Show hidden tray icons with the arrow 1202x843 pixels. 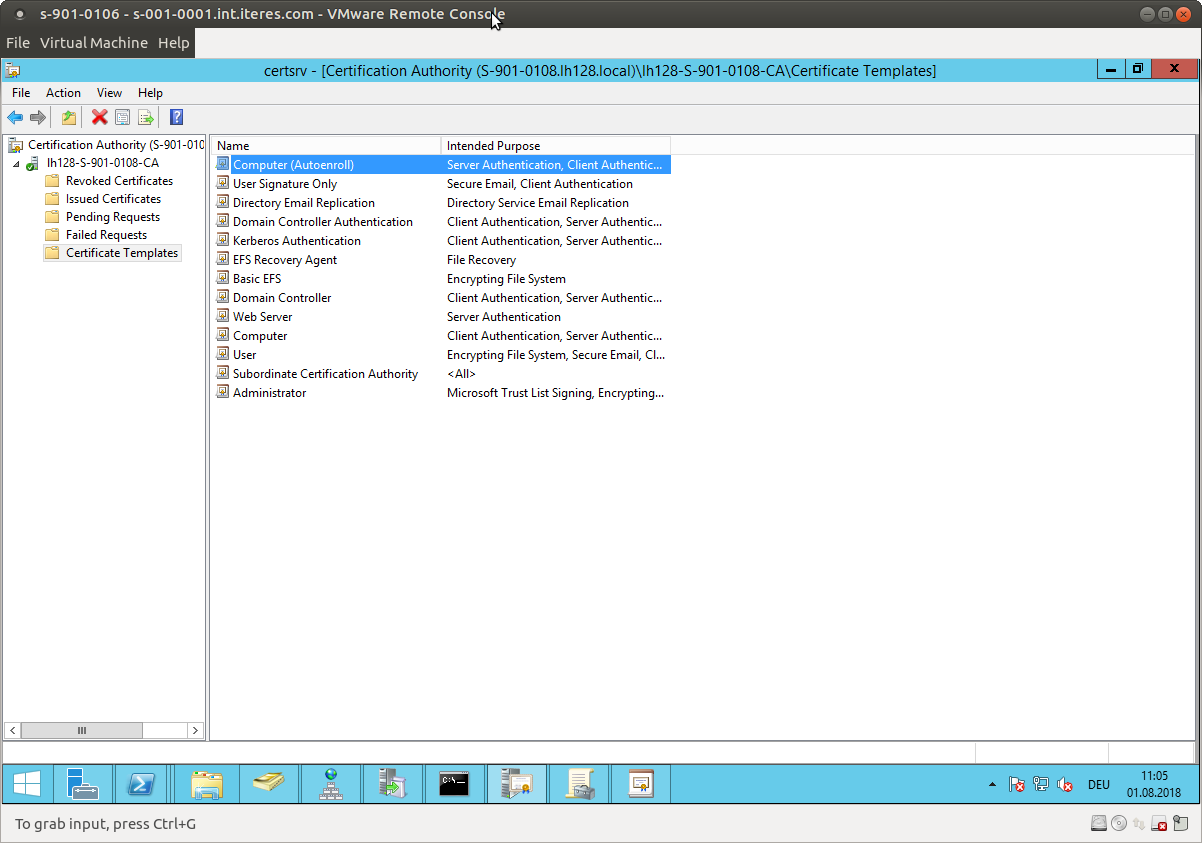point(992,785)
